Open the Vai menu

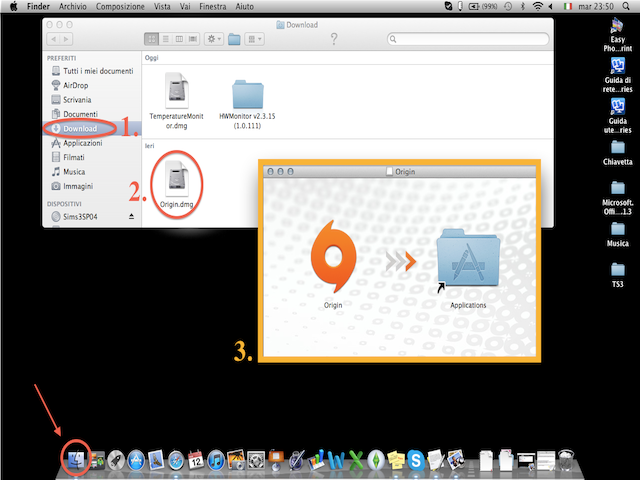pyautogui.click(x=185, y=6)
